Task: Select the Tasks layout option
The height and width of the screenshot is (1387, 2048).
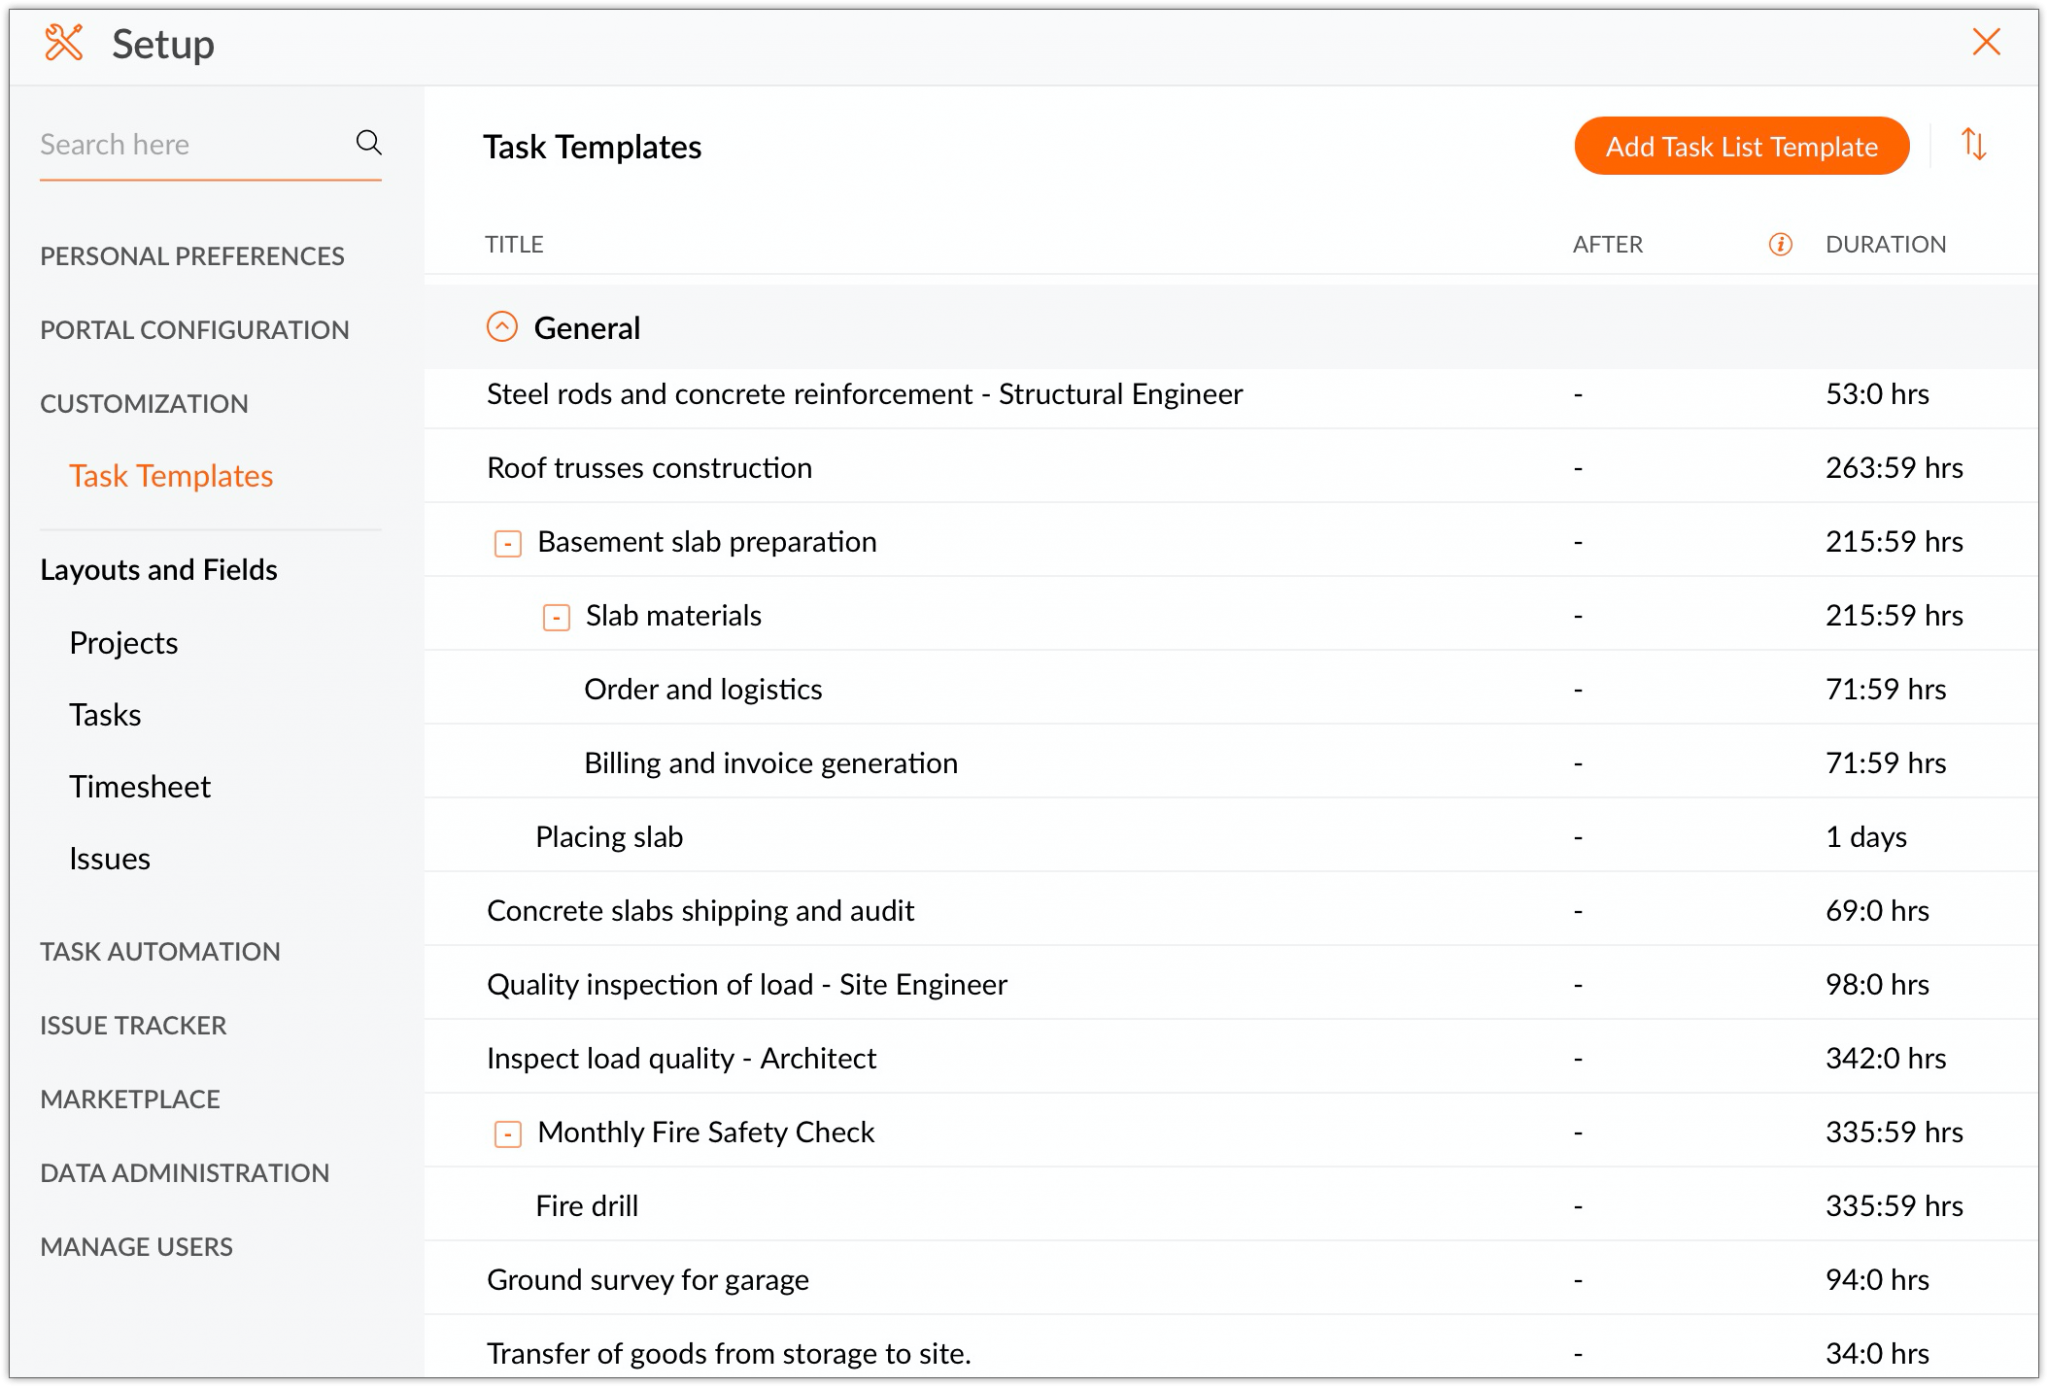Action: pyautogui.click(x=104, y=713)
